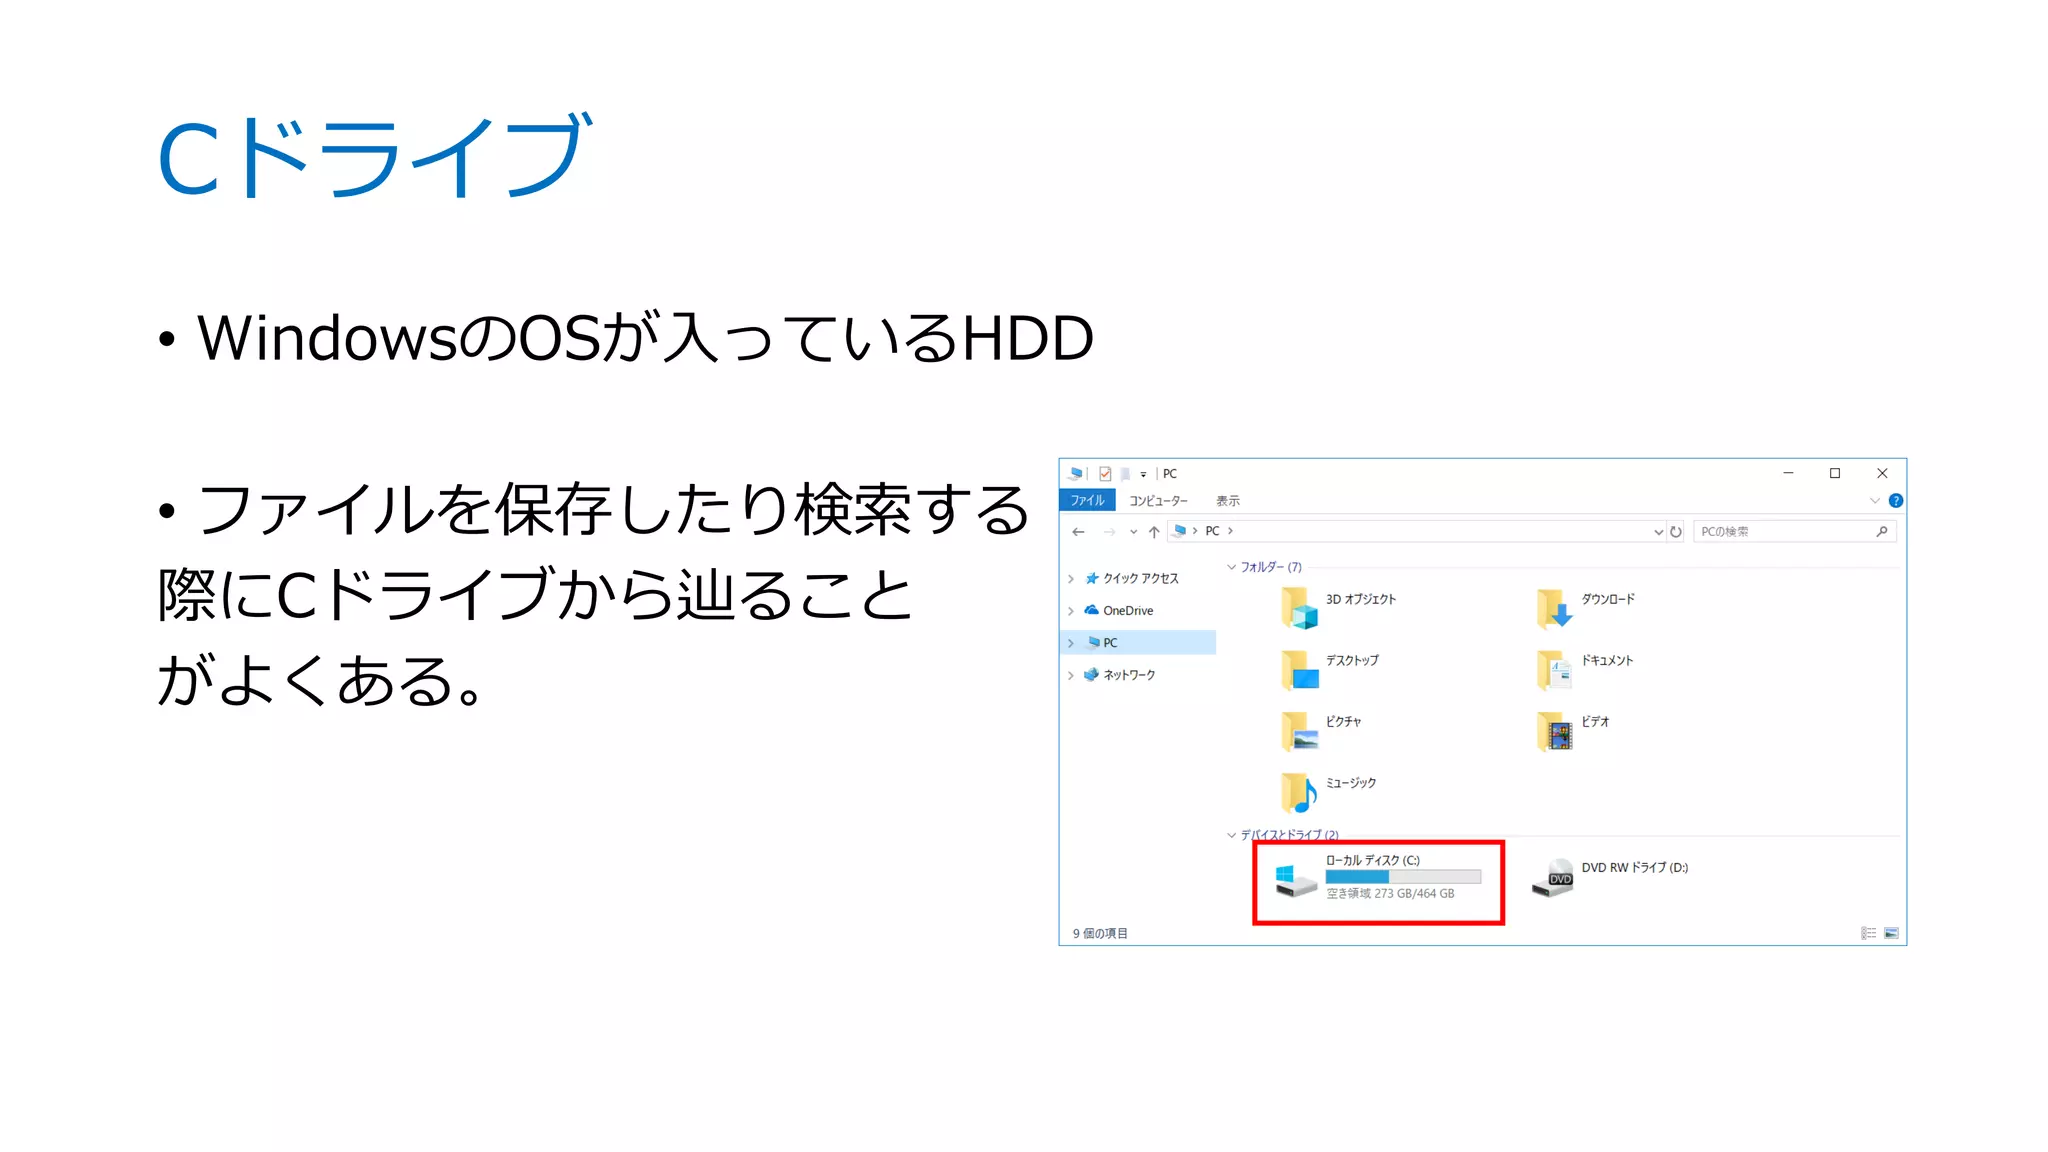
Task: Open the address bar history dropdown
Action: (1658, 532)
